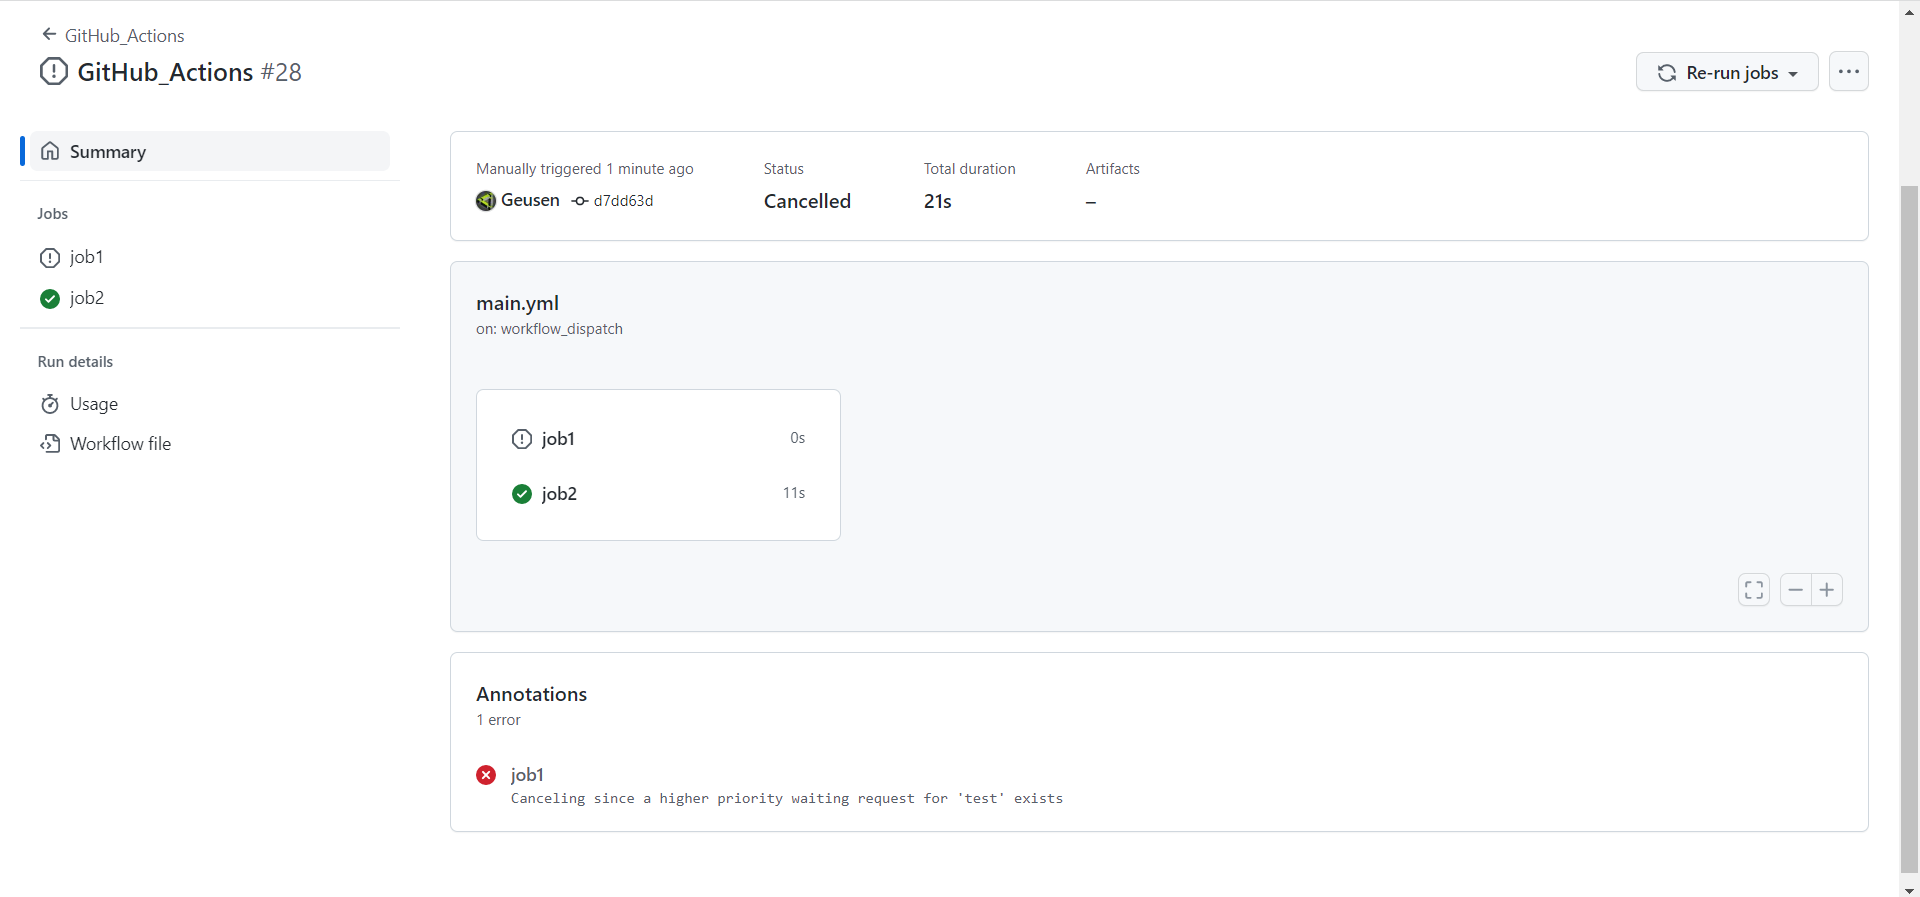Click the Annotations heading
Screen dimensions: 1920x897
point(531,694)
